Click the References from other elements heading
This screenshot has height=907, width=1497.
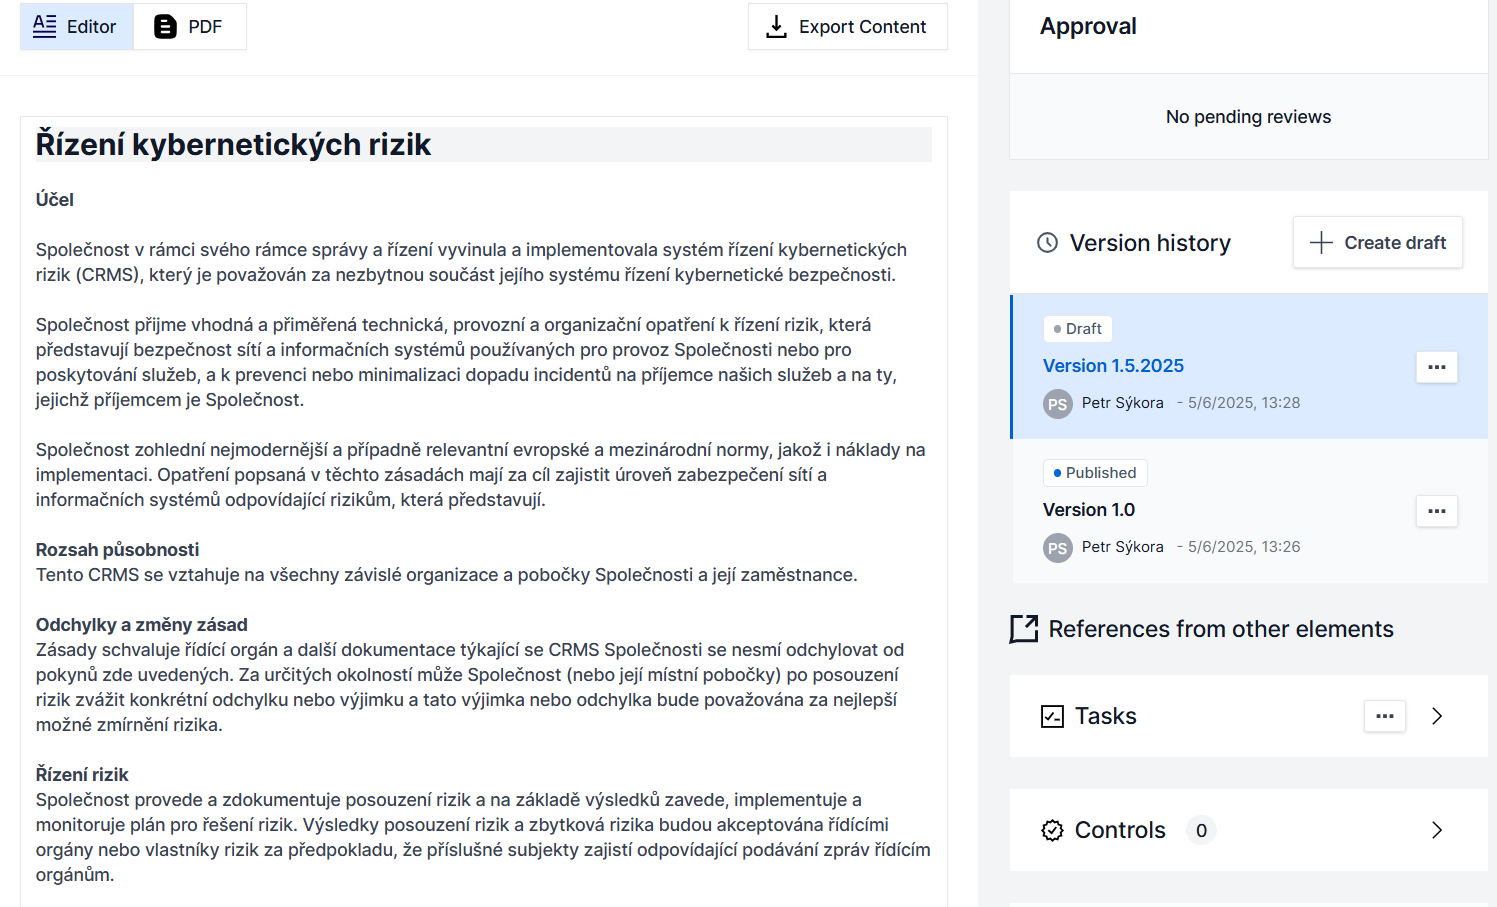(1220, 629)
